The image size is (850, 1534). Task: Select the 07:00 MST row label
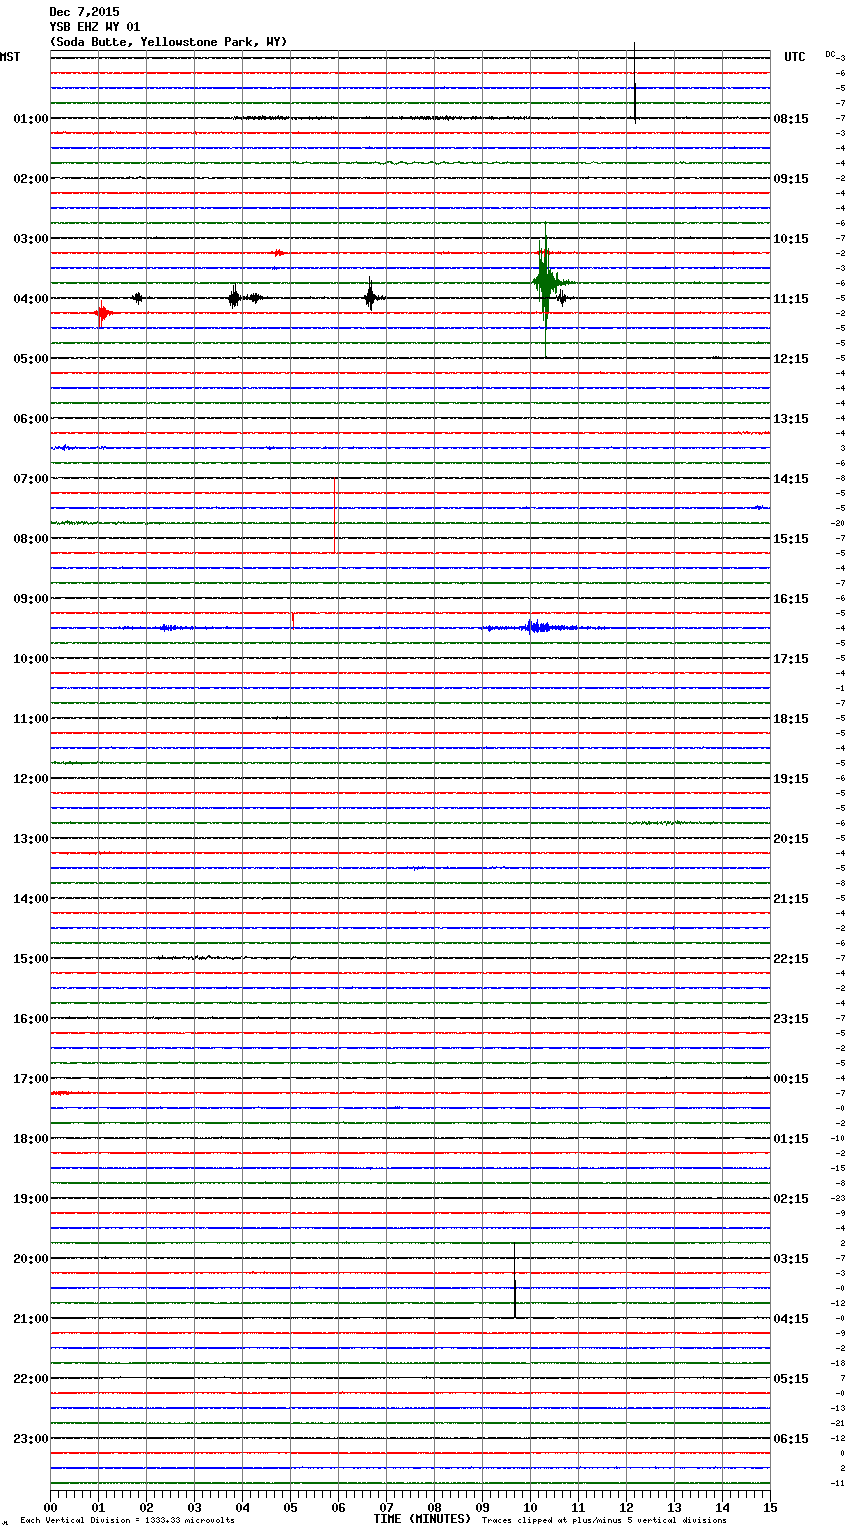click(31, 479)
